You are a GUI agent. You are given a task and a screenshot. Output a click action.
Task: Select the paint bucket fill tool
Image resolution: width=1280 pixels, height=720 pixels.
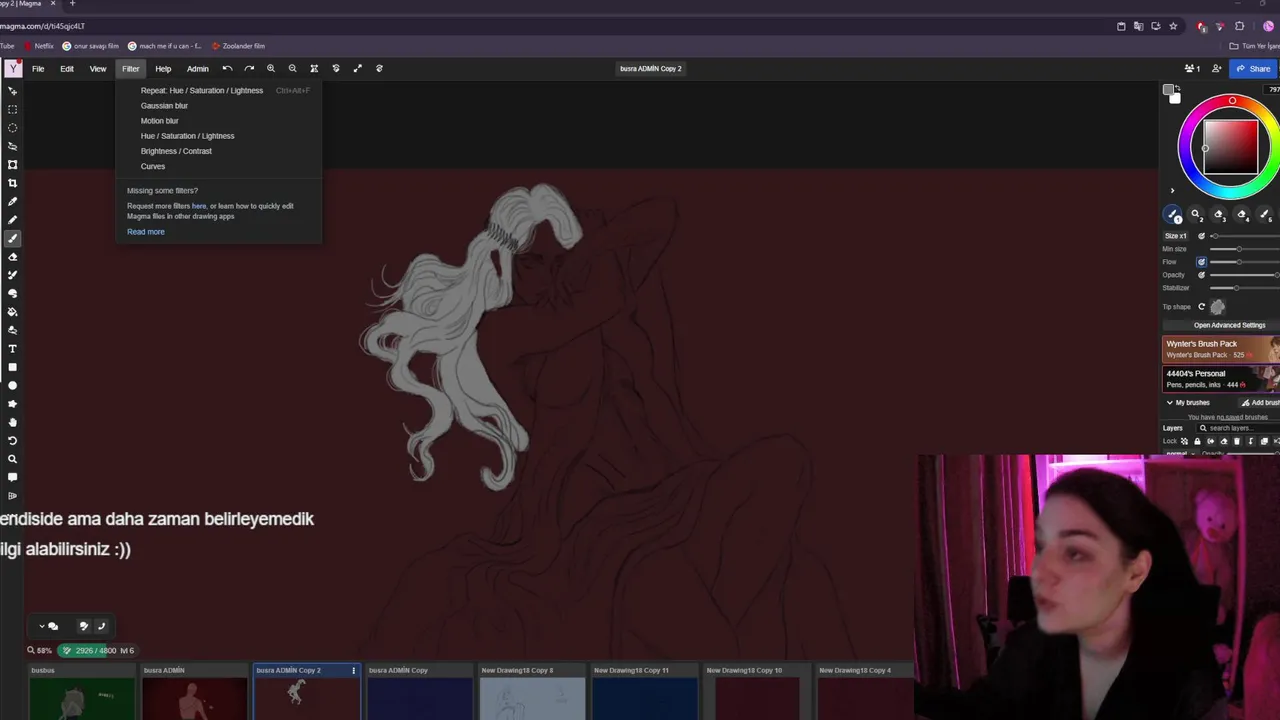13,312
